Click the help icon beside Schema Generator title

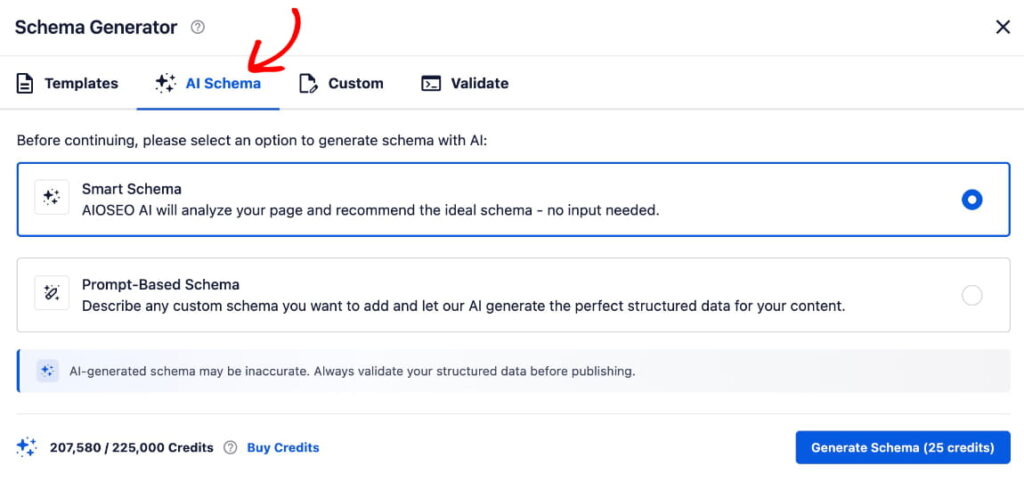(198, 28)
